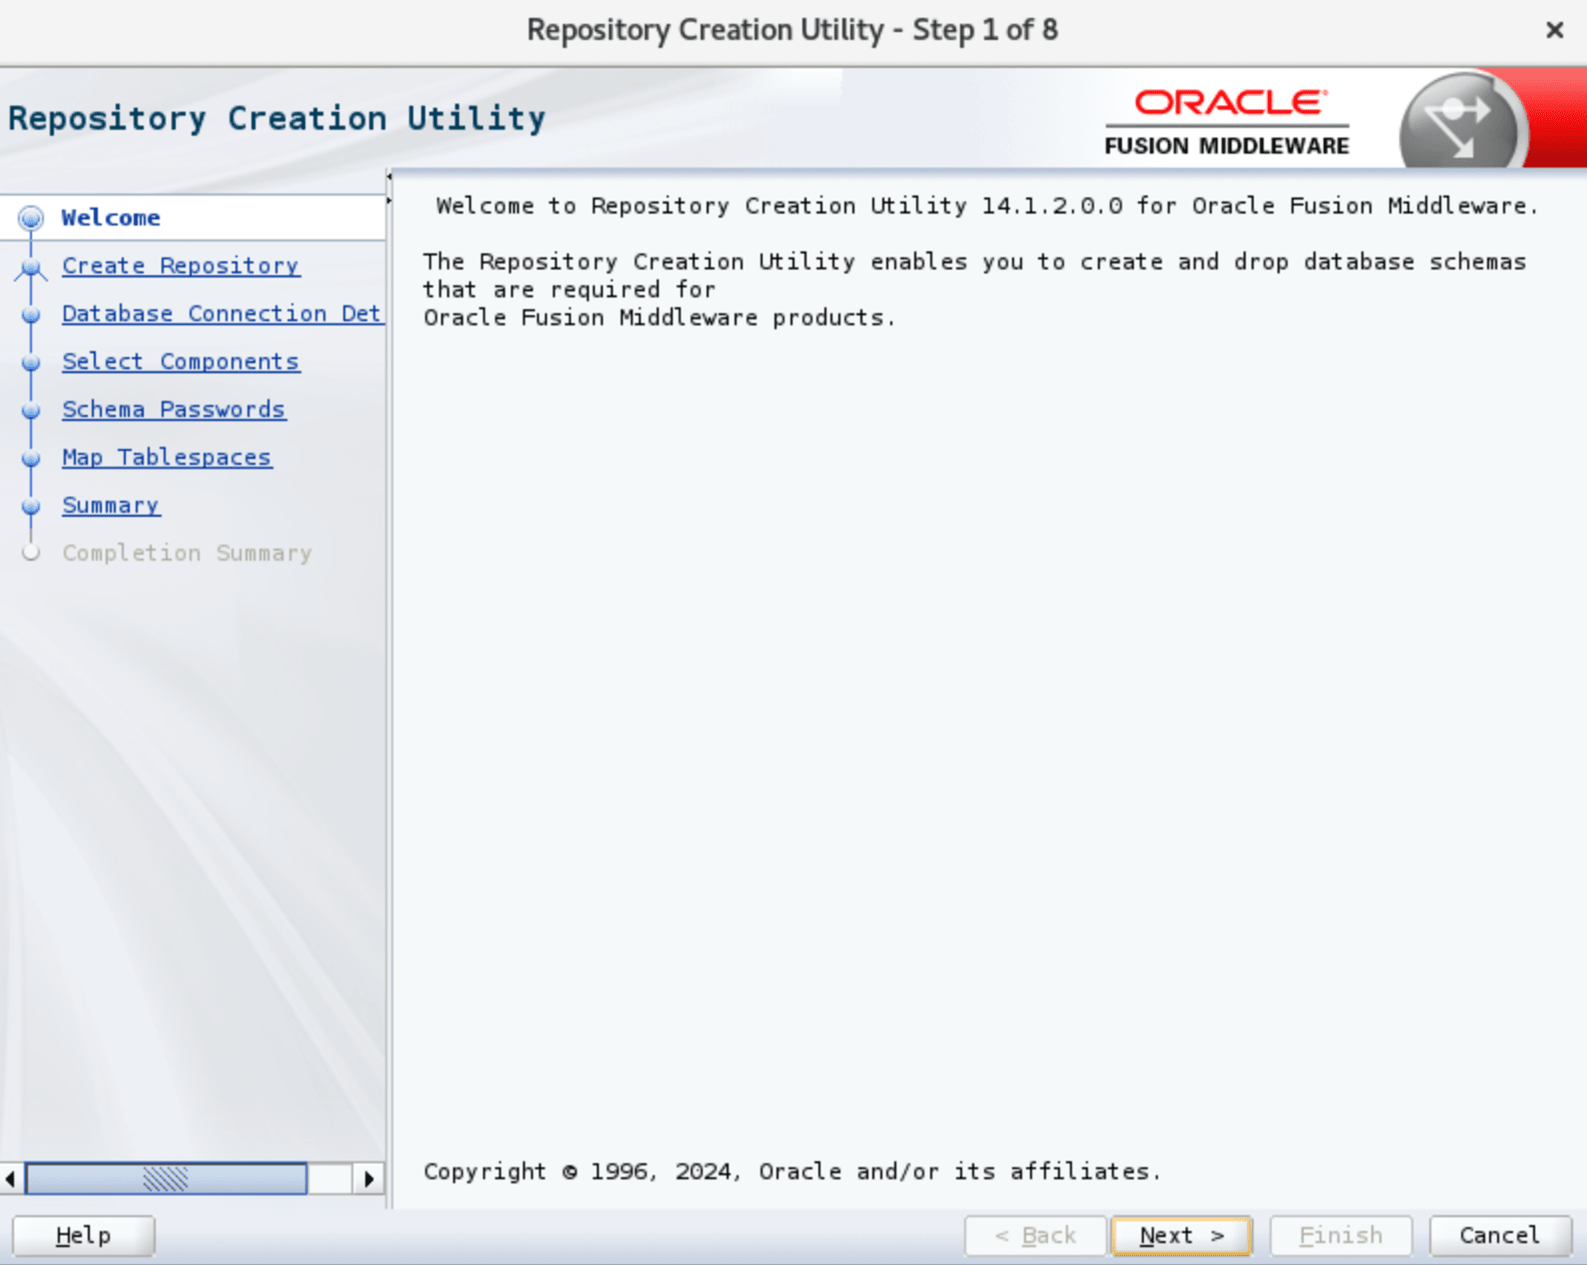Go to the Summary step link
The image size is (1587, 1265).
111,506
